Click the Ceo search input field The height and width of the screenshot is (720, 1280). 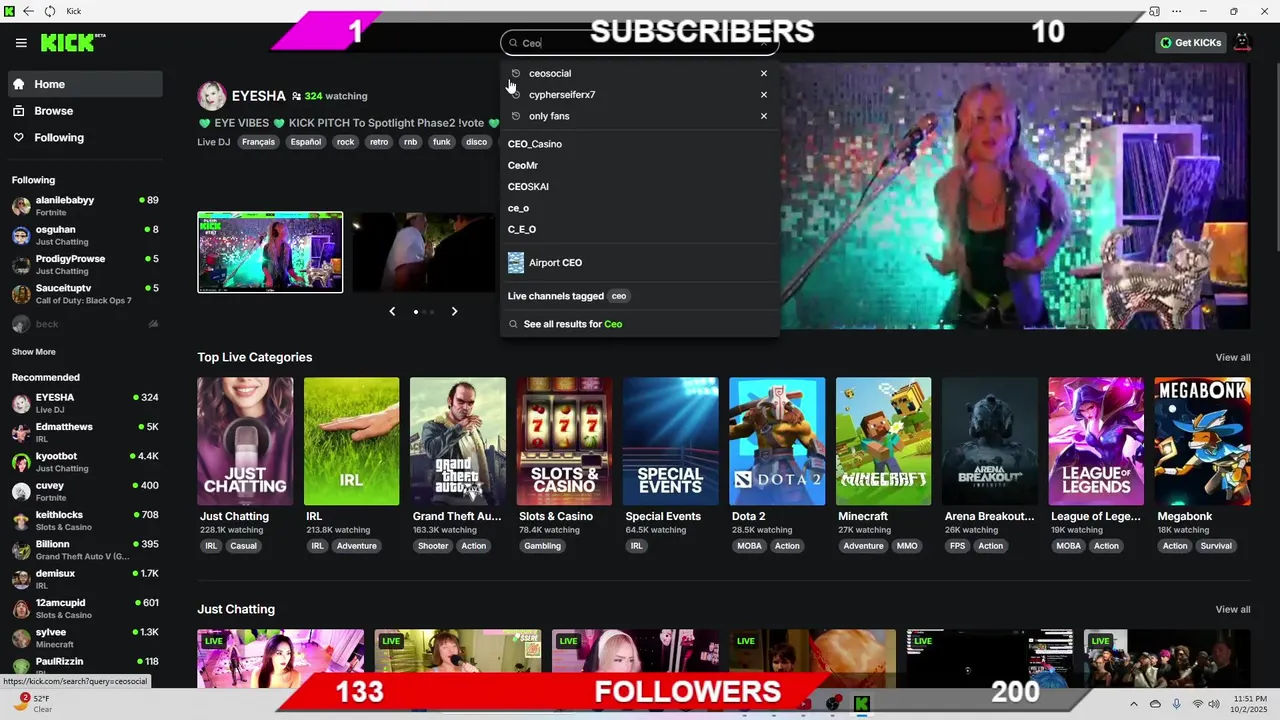[640, 43]
